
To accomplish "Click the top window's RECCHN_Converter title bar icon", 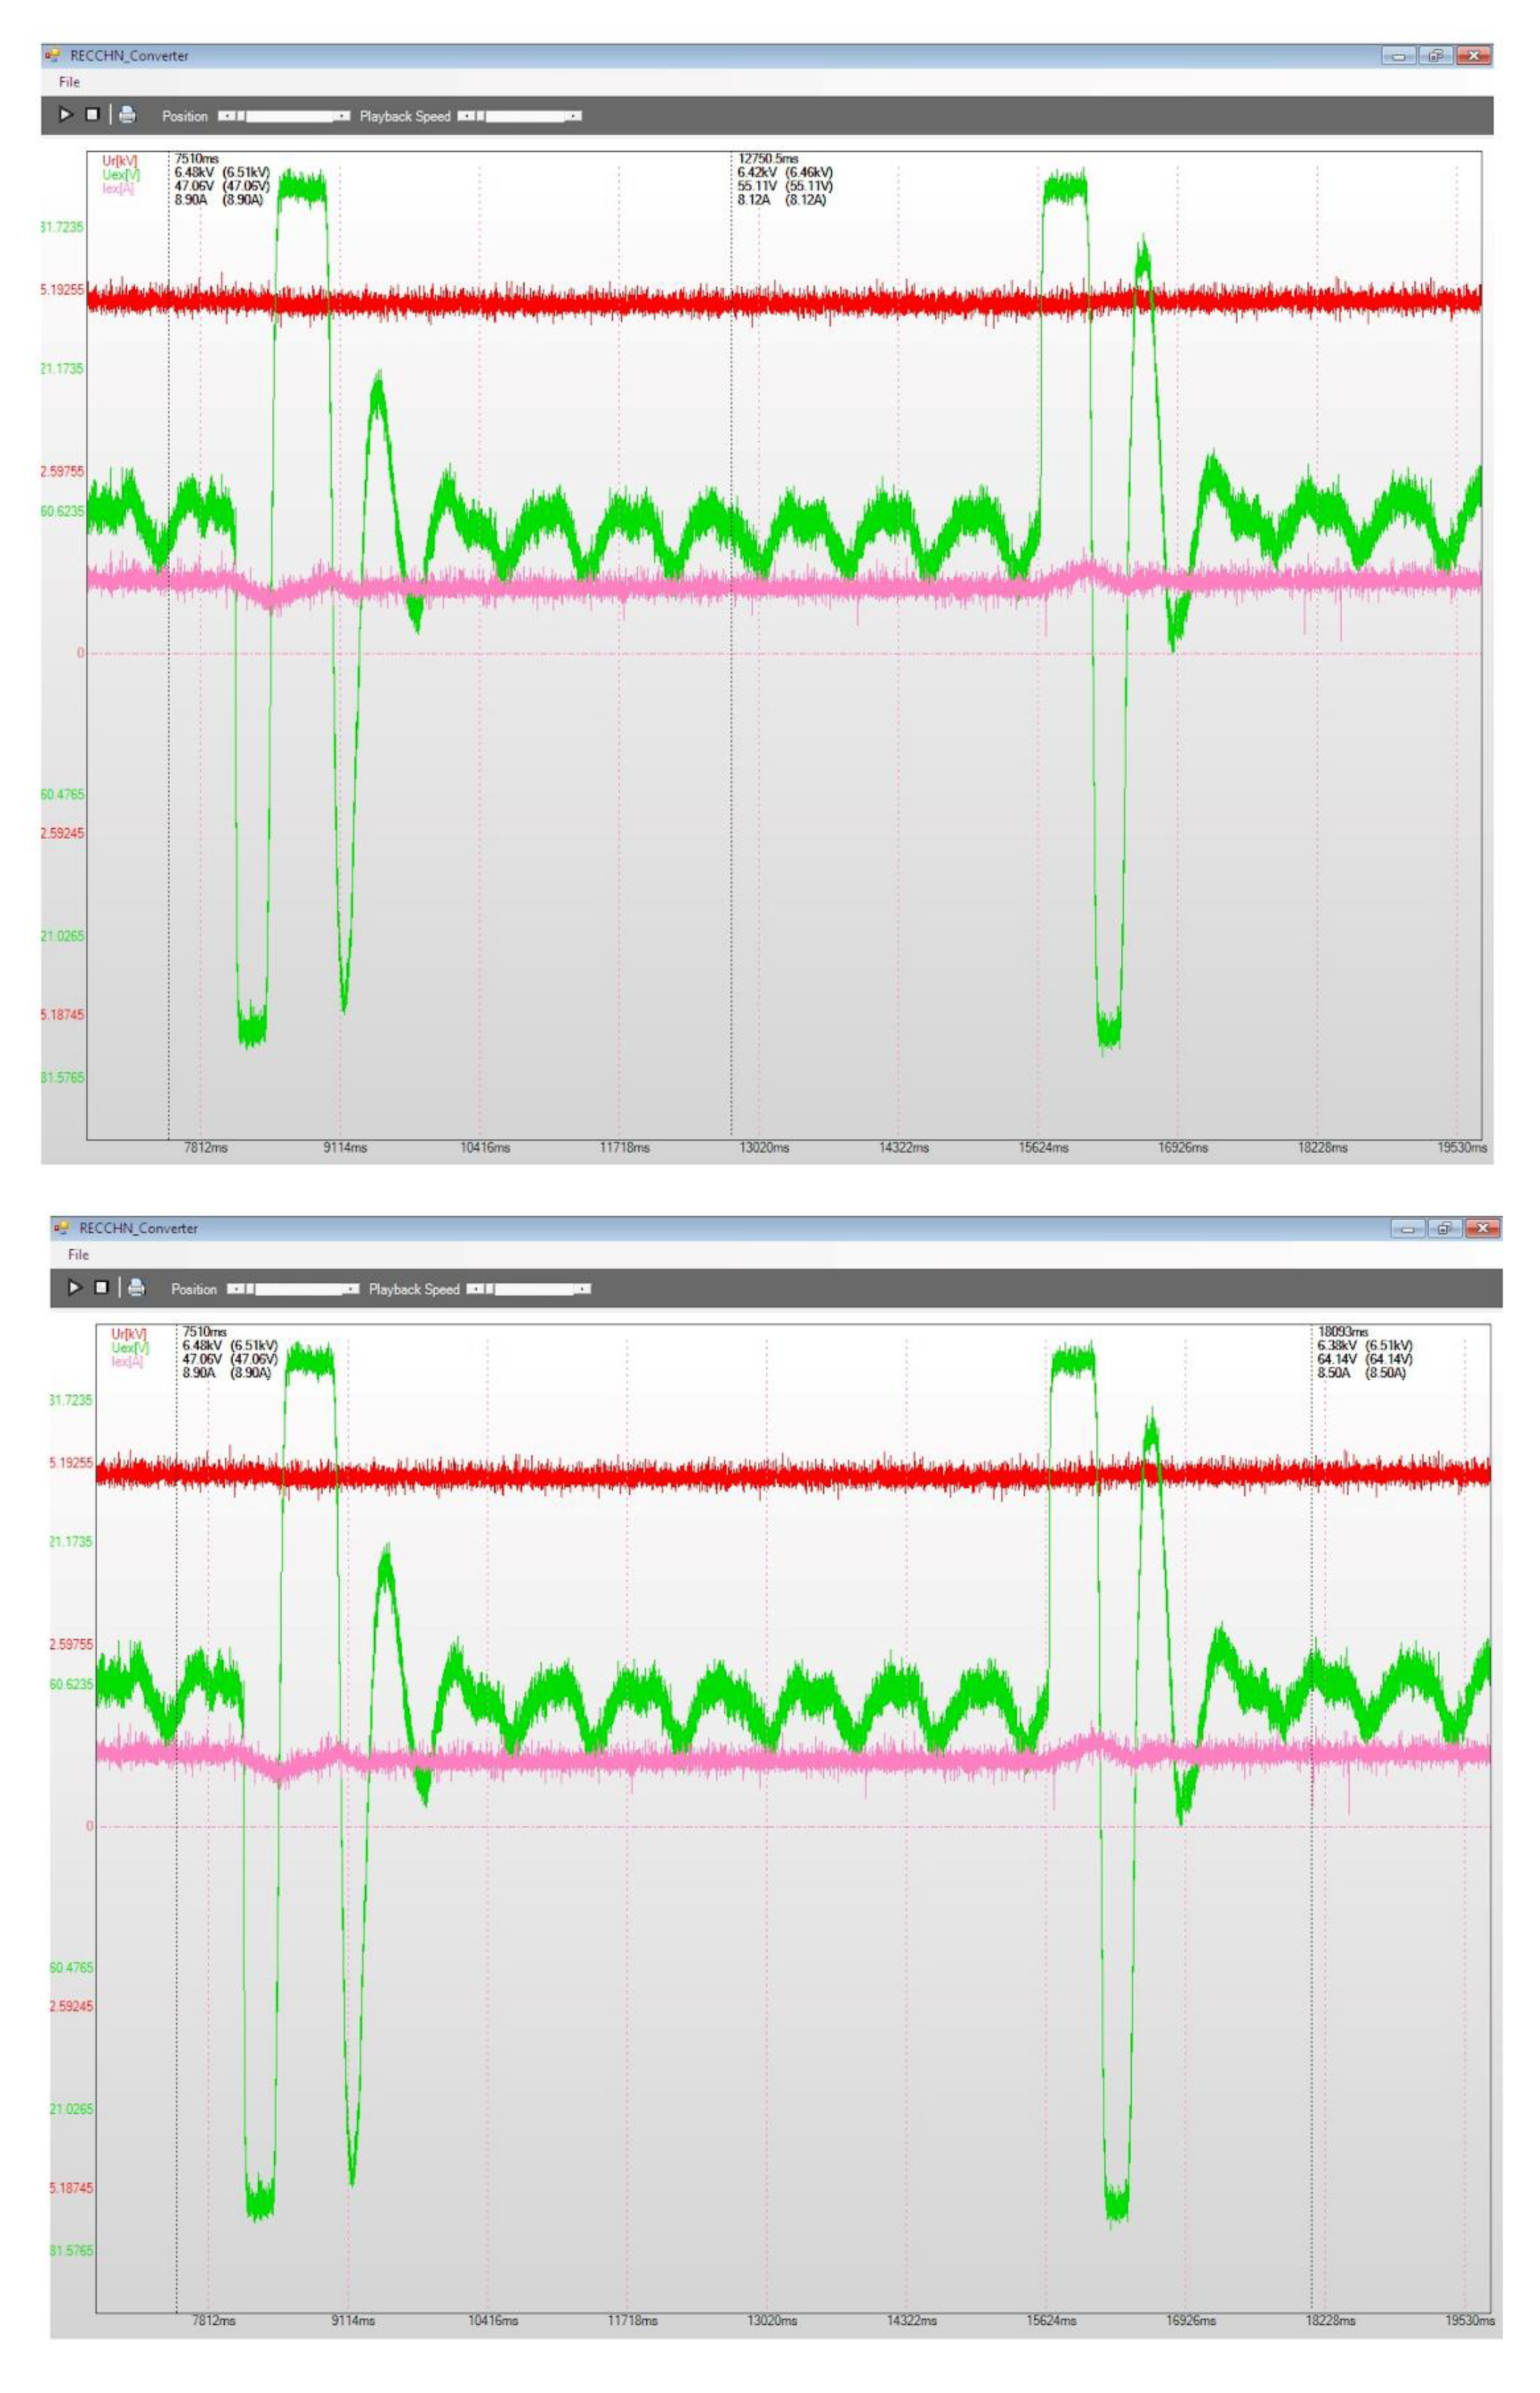I will (x=53, y=56).
